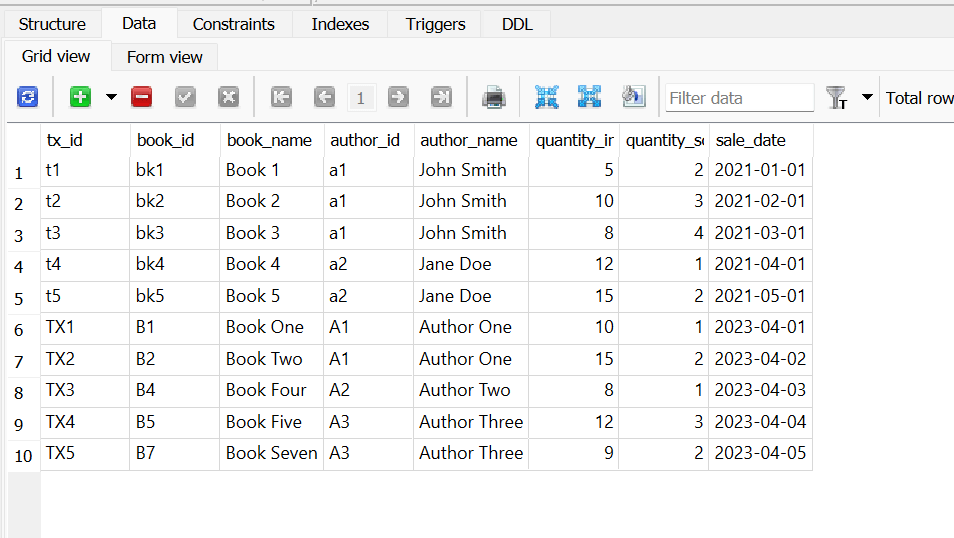
Task: Open the insert row dropdown arrow
Action: click(x=111, y=97)
